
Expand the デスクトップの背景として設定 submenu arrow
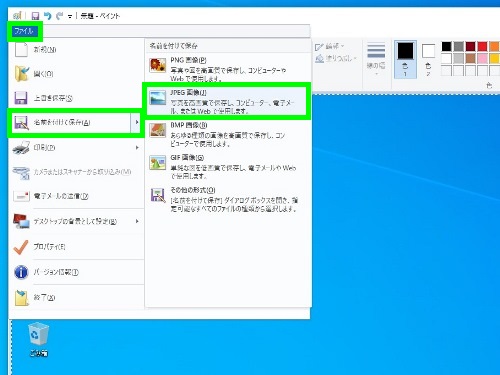(137, 221)
